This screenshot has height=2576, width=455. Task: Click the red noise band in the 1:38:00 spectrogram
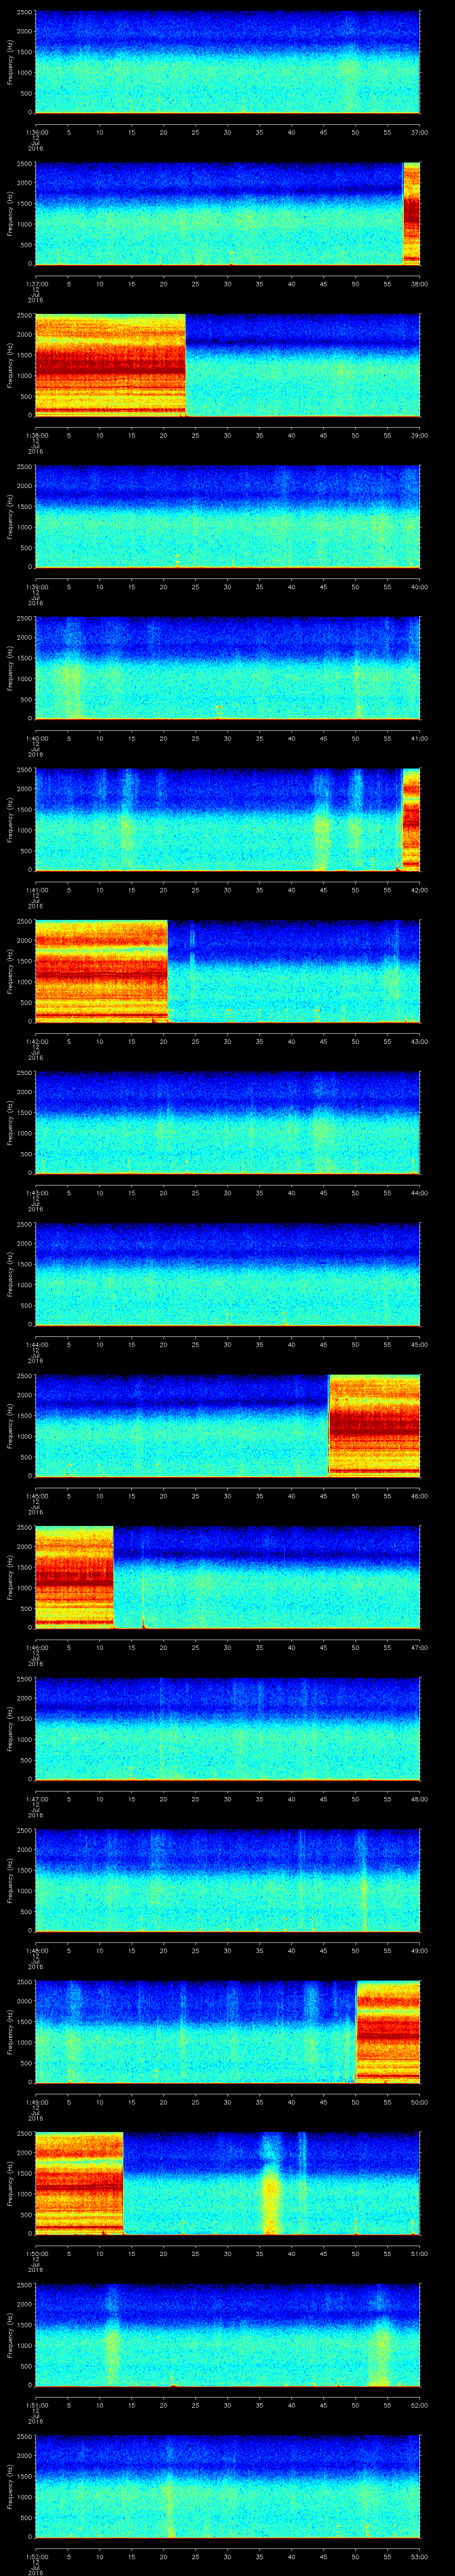click(110, 364)
